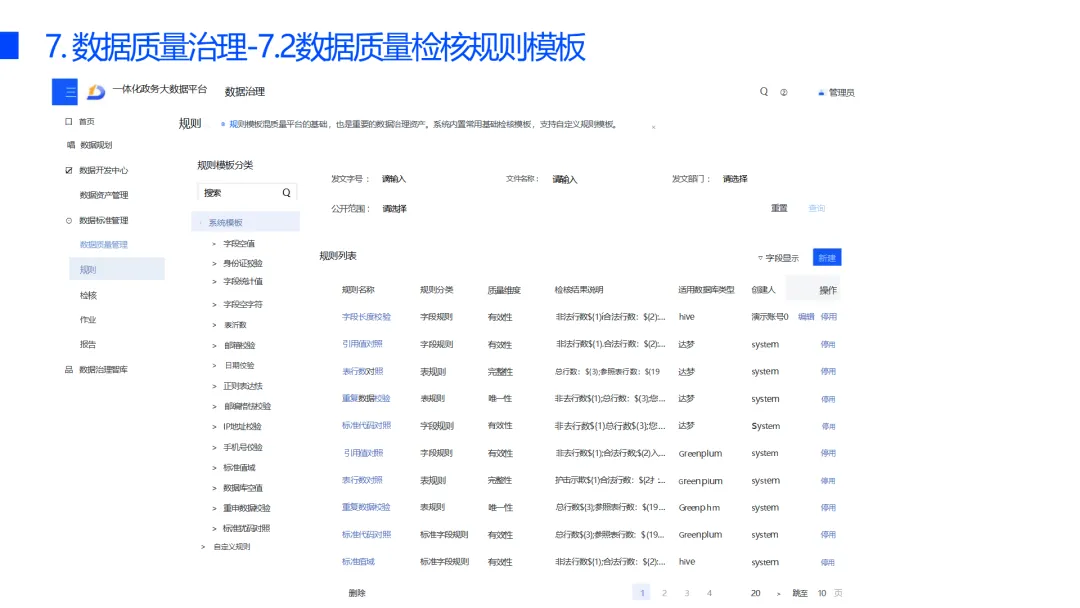1080x608 pixels.
Task: Open the header search magnifier icon
Action: point(764,92)
